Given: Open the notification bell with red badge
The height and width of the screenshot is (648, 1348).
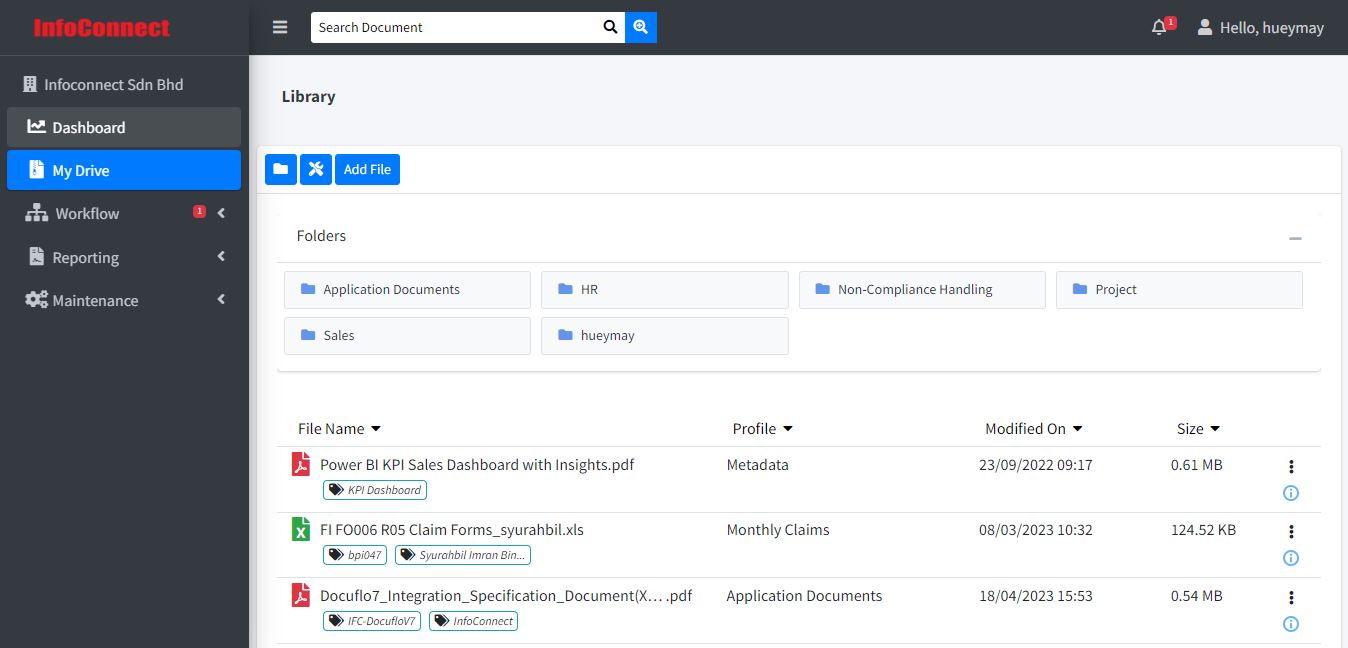Looking at the screenshot, I should tap(1160, 27).
